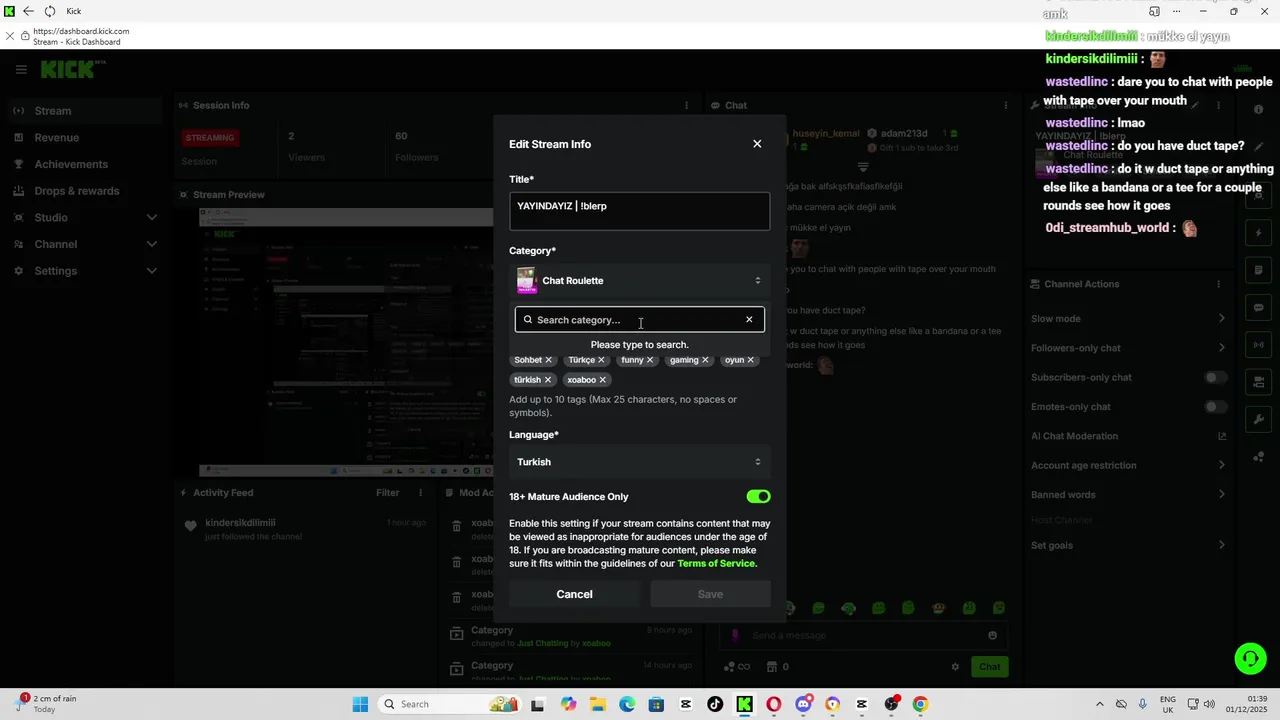This screenshot has height=720, width=1280.
Task: Open the green support chat bubble
Action: click(1250, 658)
